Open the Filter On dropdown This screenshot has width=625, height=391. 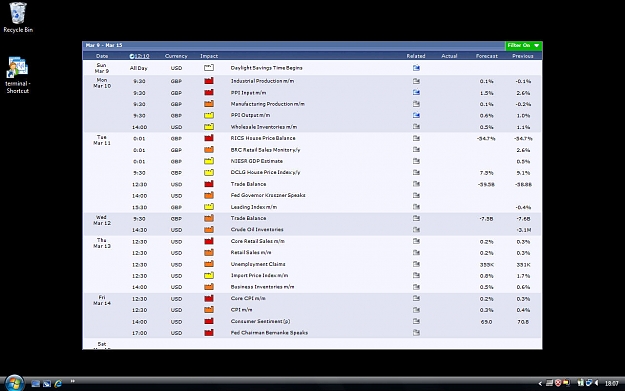[x=523, y=45]
